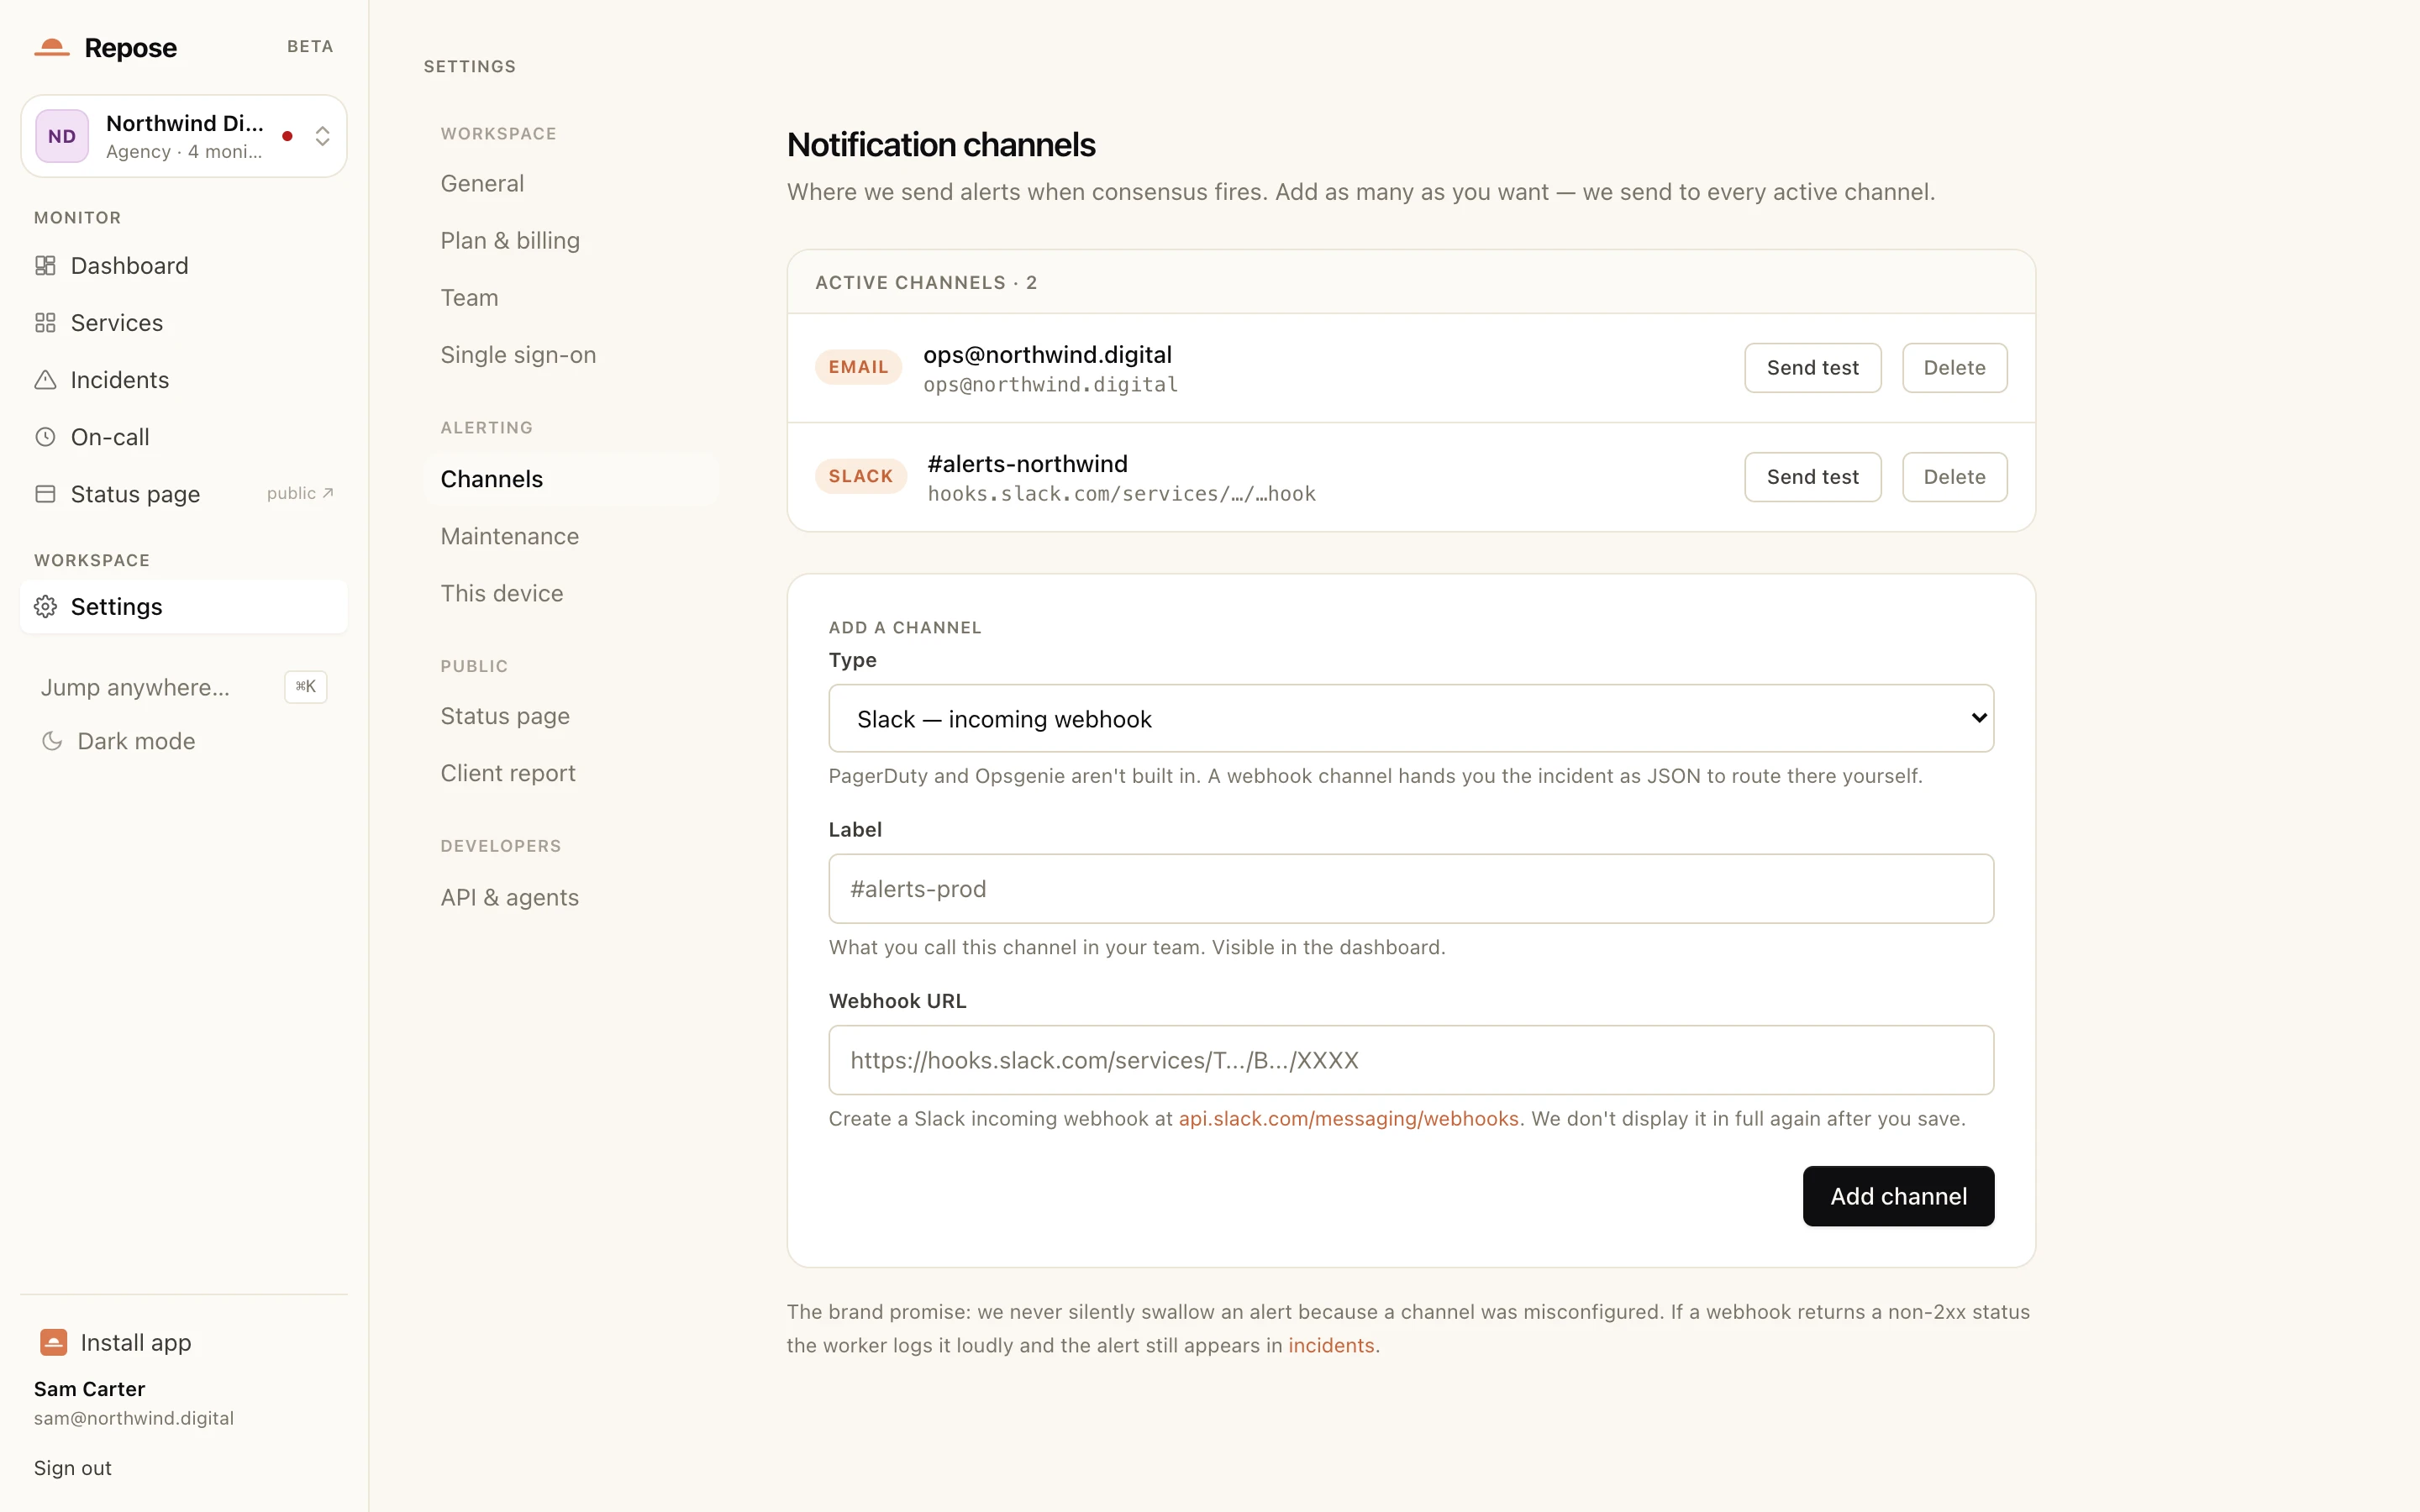The image size is (2420, 1512).
Task: Send a test to #alerts-northwind Slack channel
Action: [1812, 476]
